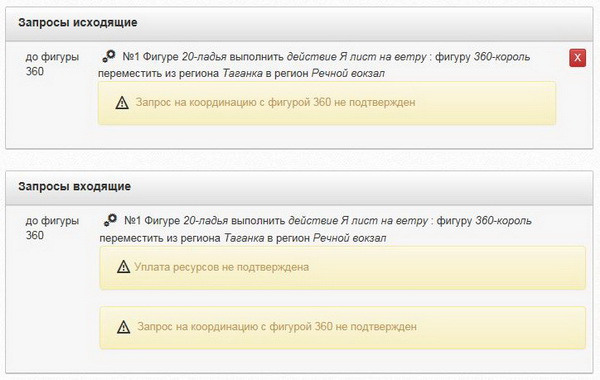Select the Запросы входящие panel header
This screenshot has height=380, width=600.
tap(299, 187)
